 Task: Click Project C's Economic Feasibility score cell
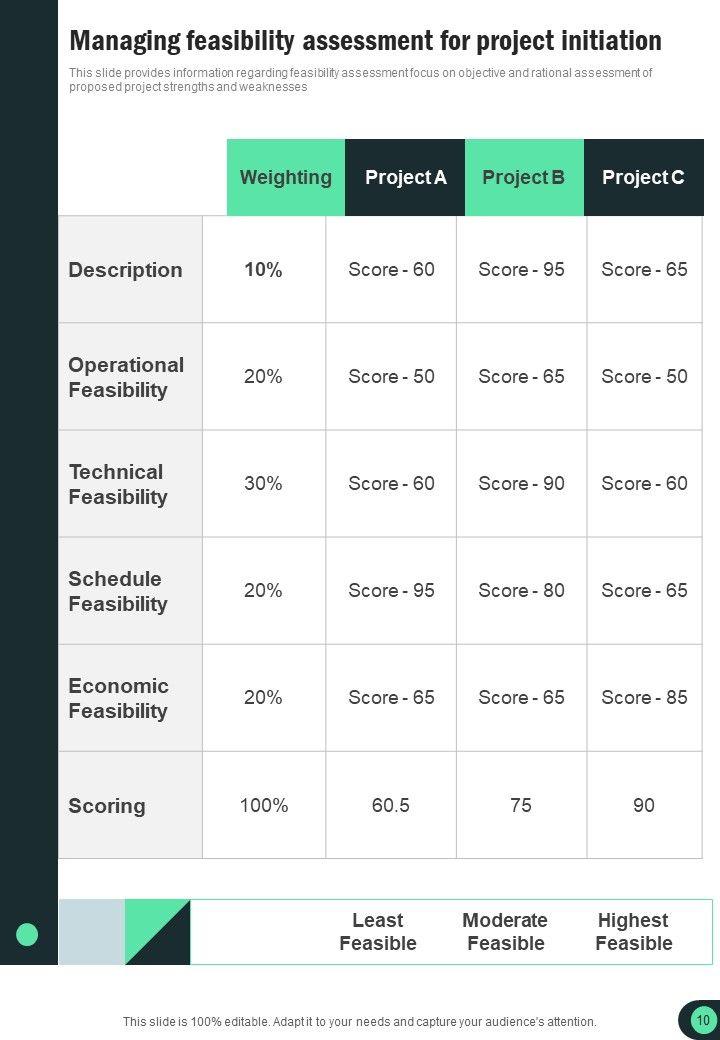[x=644, y=698]
